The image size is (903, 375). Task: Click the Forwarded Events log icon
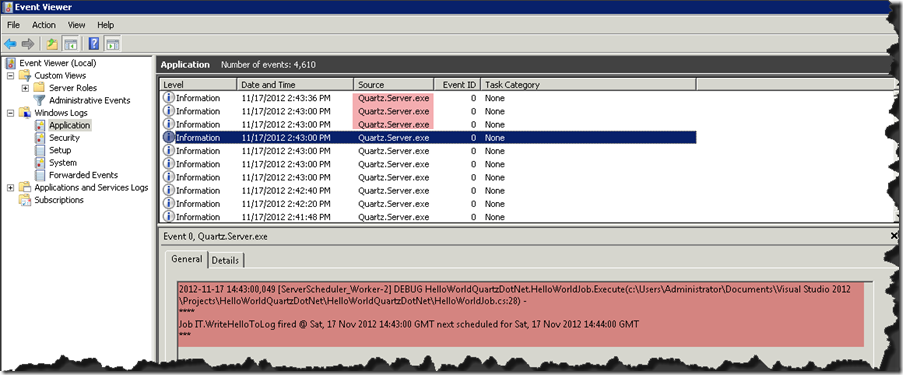[40, 175]
